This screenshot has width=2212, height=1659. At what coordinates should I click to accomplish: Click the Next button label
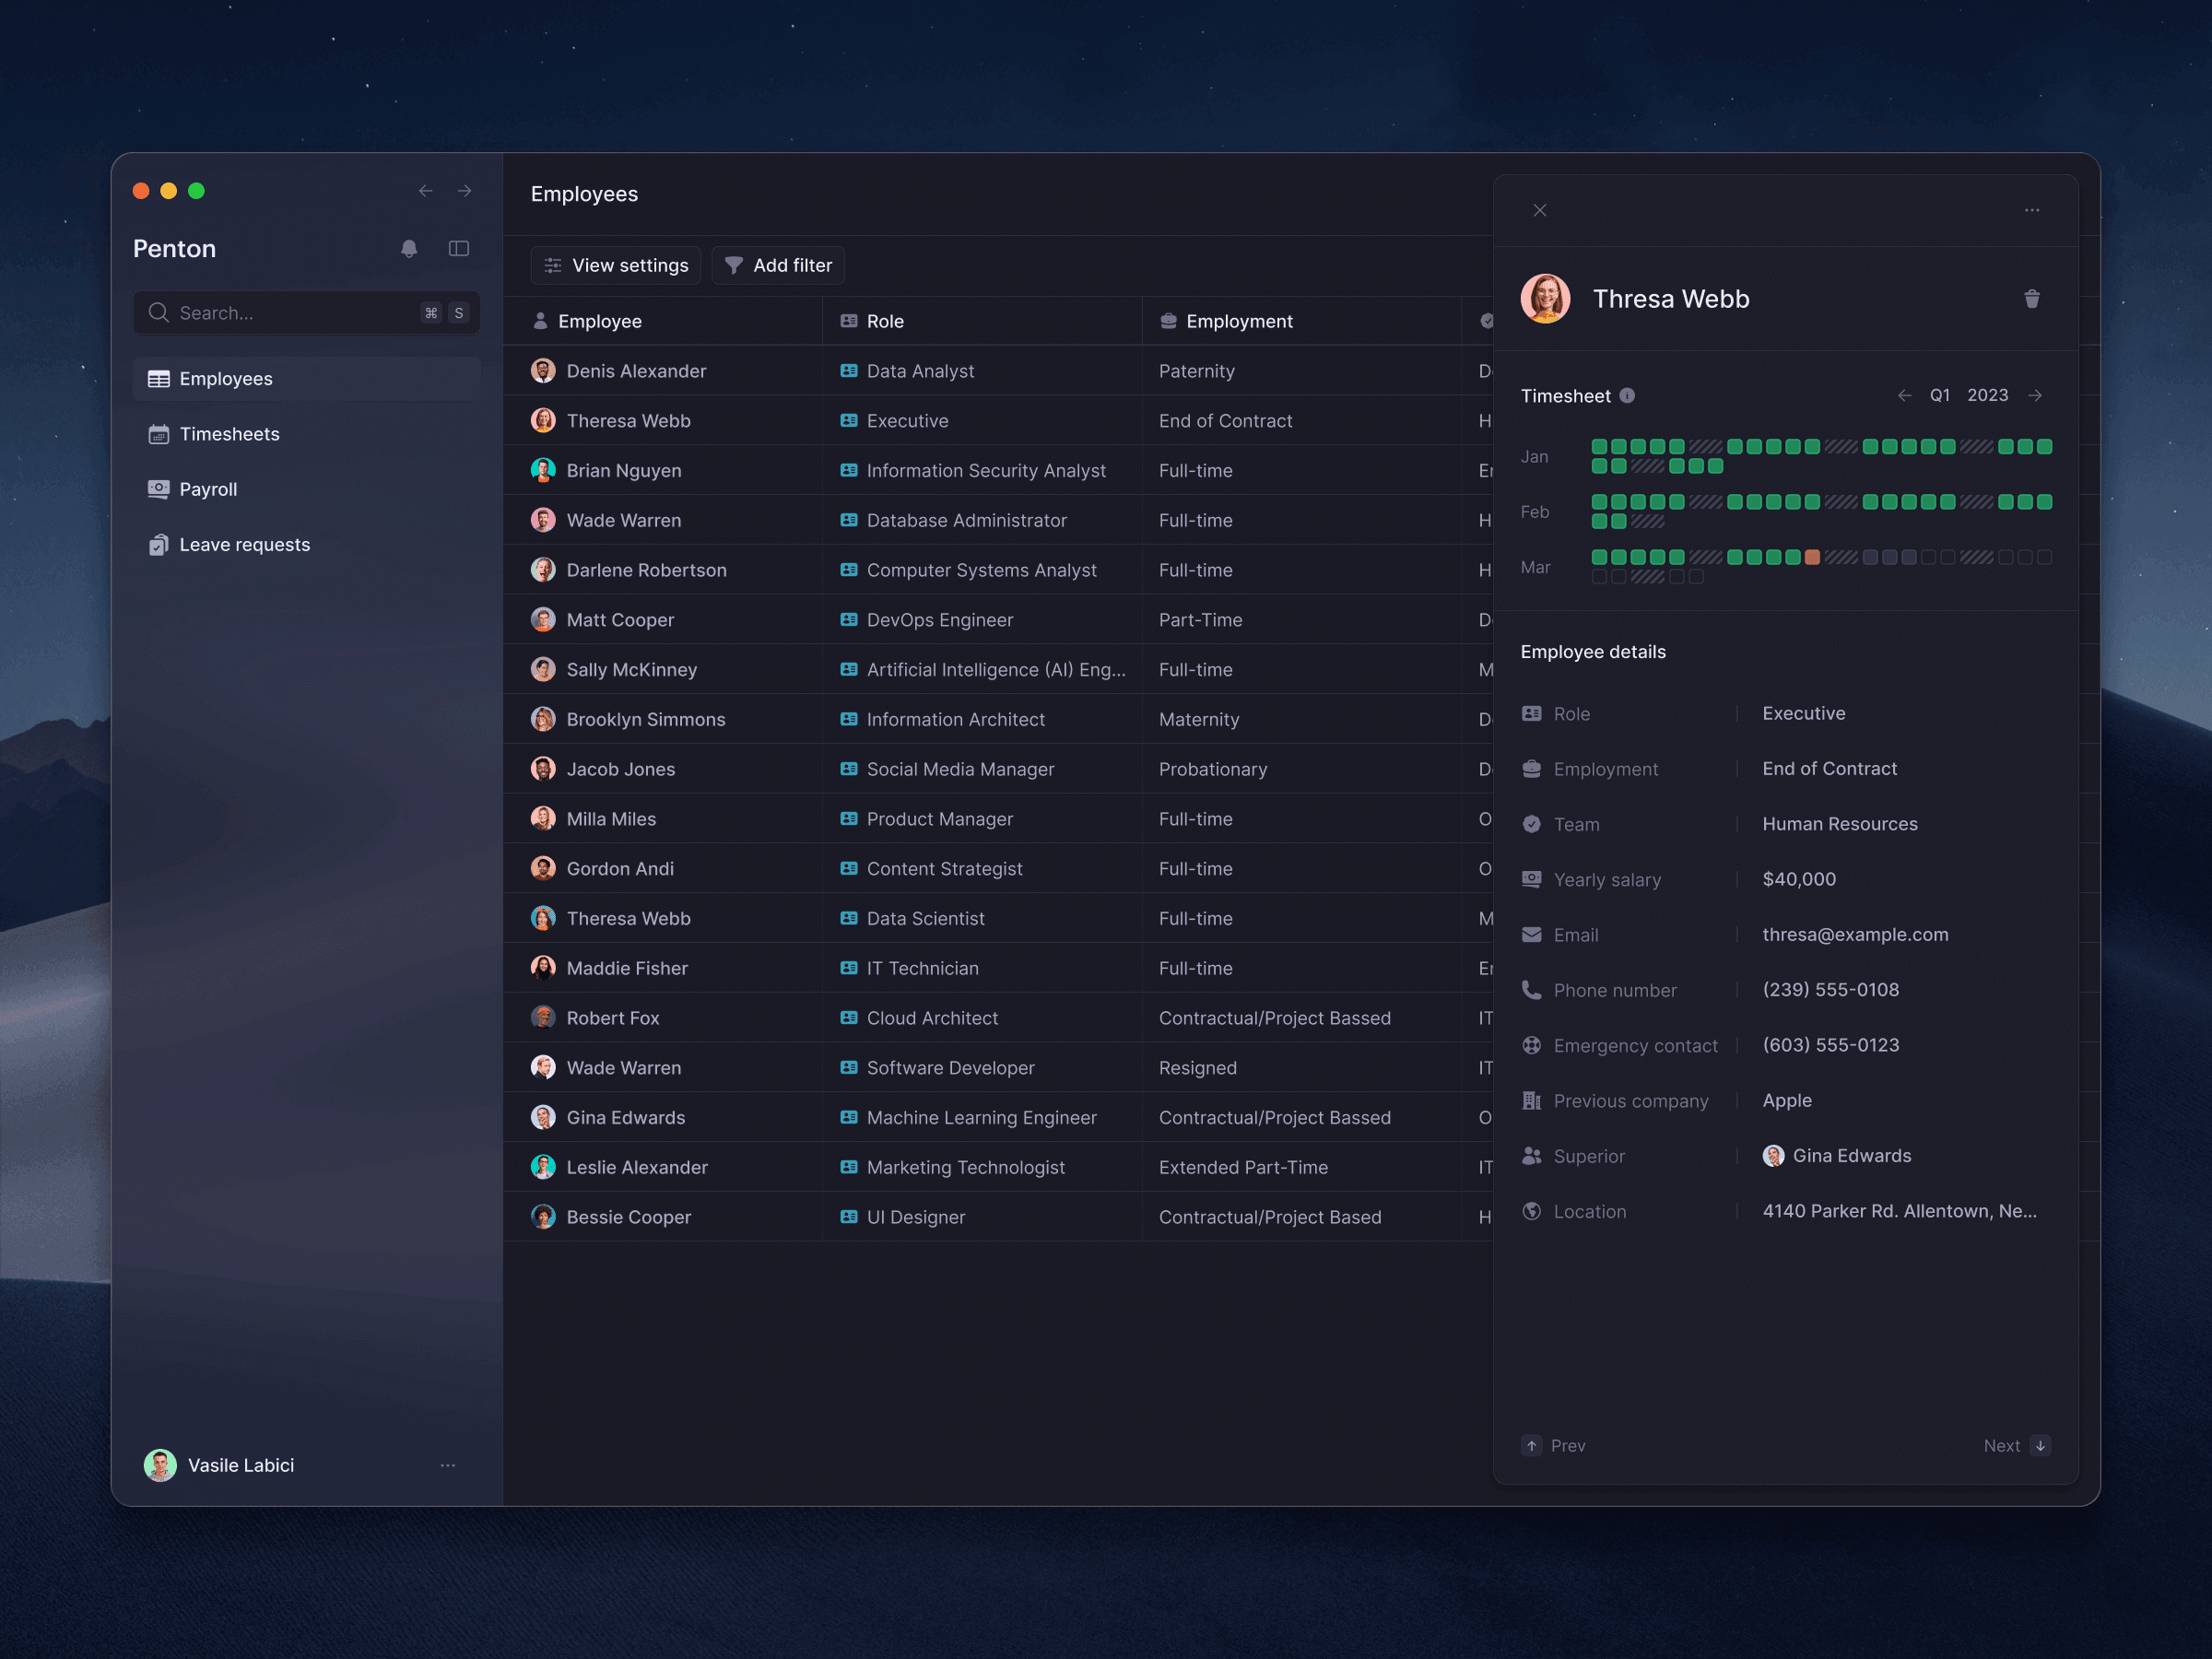point(2002,1446)
